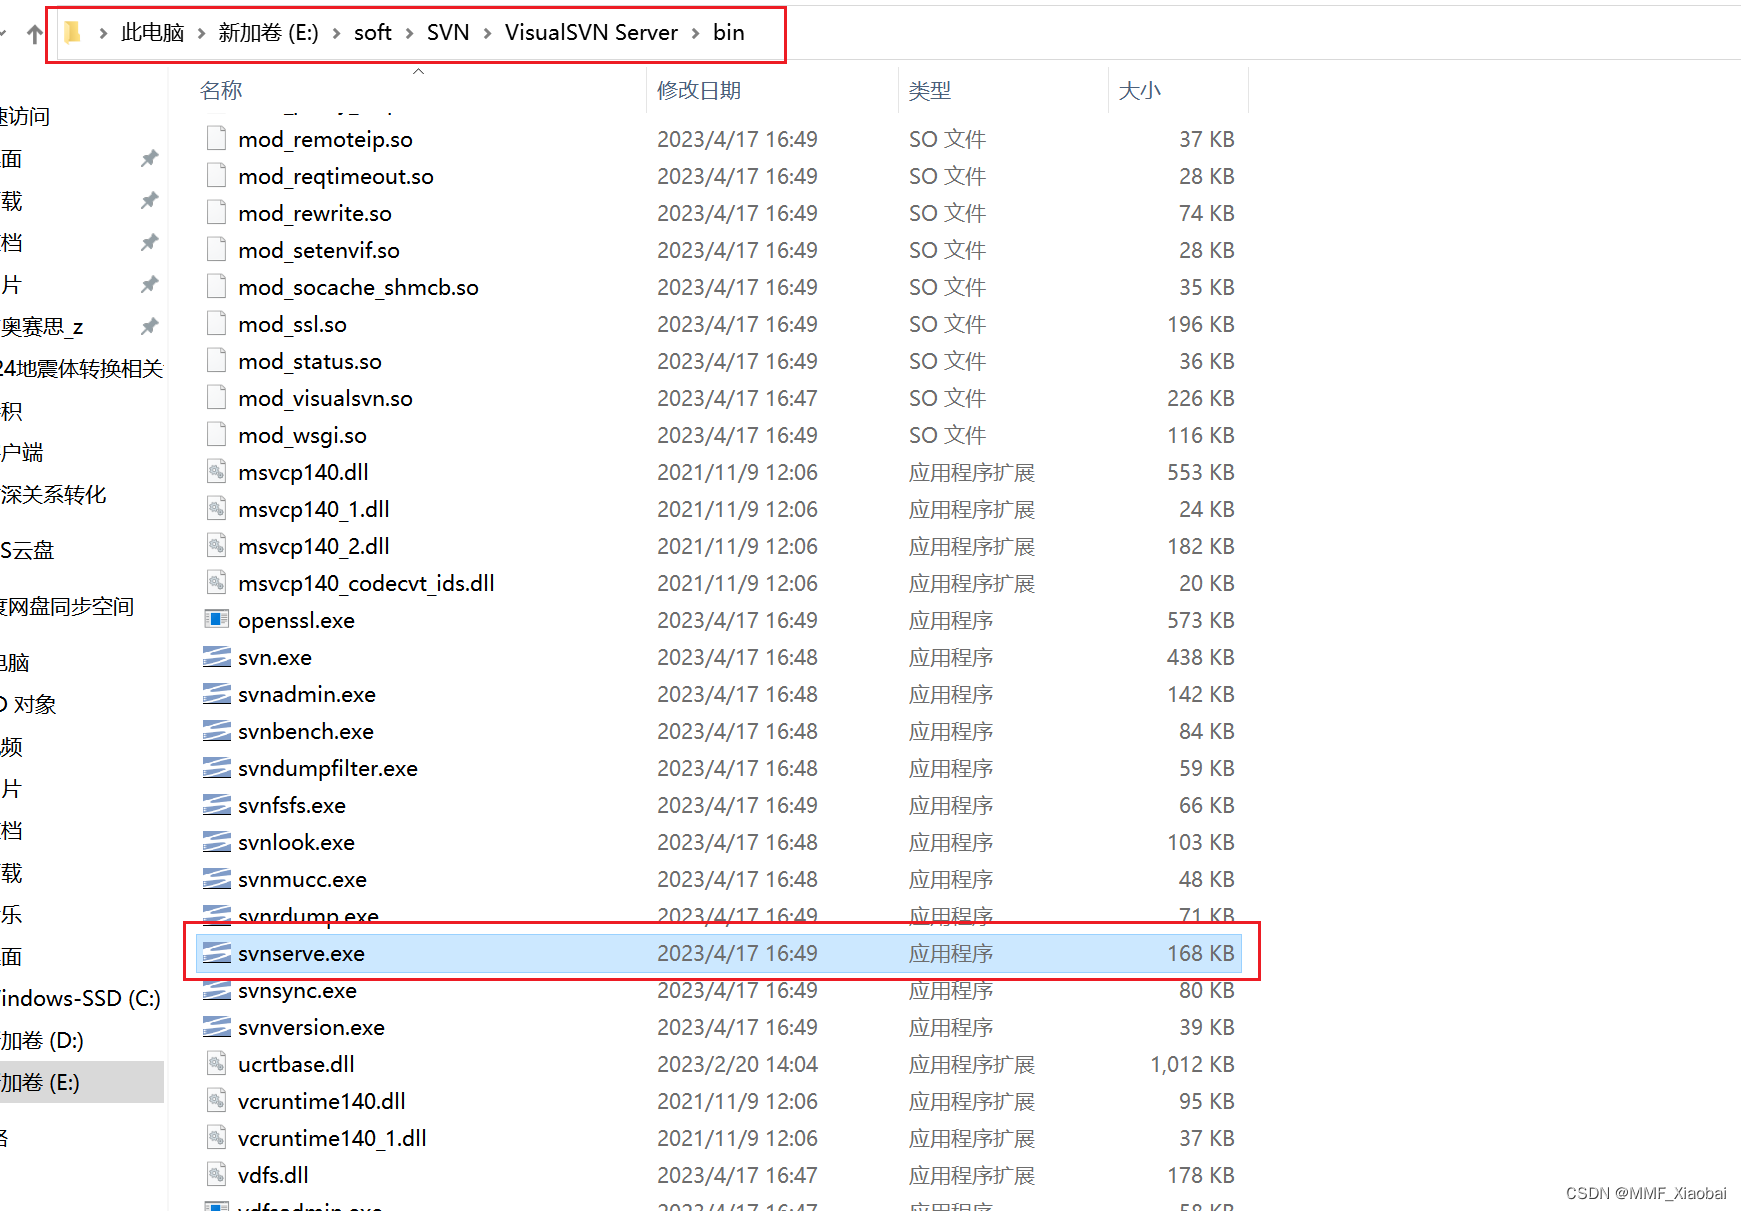Click the vcruntime140.dll file icon
Image resolution: width=1741 pixels, height=1211 pixels.
click(x=217, y=1101)
